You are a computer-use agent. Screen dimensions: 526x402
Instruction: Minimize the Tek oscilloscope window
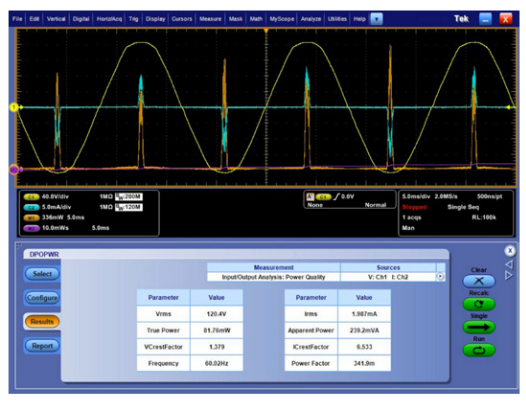485,19
